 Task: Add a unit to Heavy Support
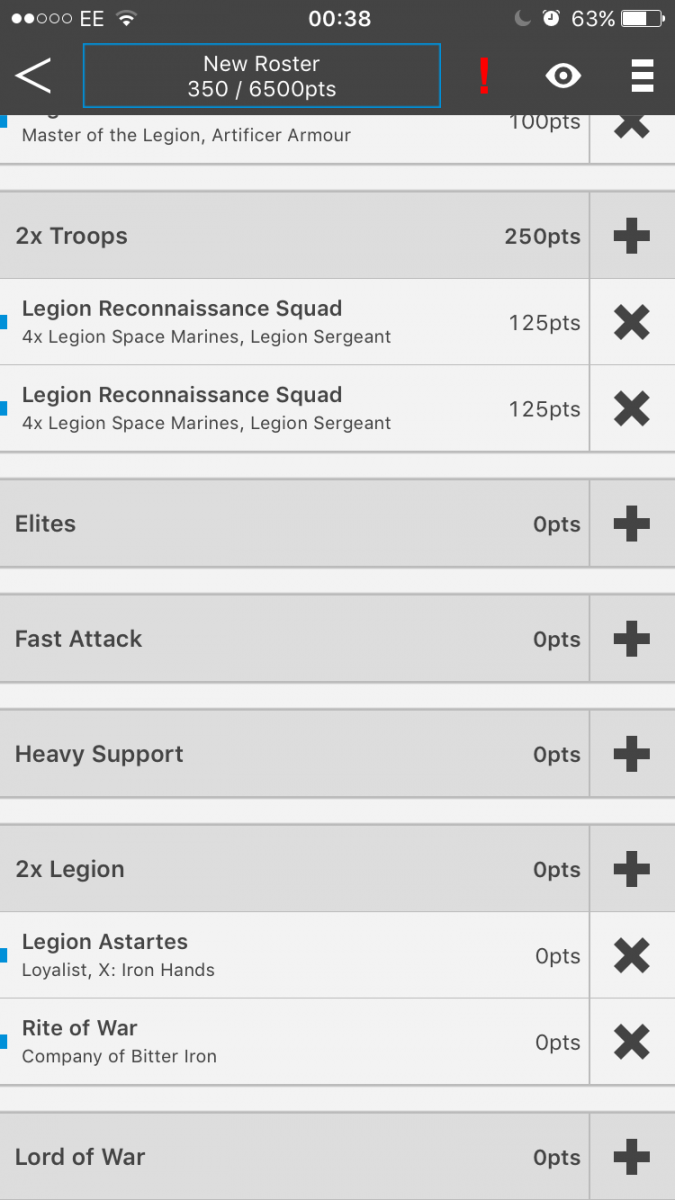631,754
